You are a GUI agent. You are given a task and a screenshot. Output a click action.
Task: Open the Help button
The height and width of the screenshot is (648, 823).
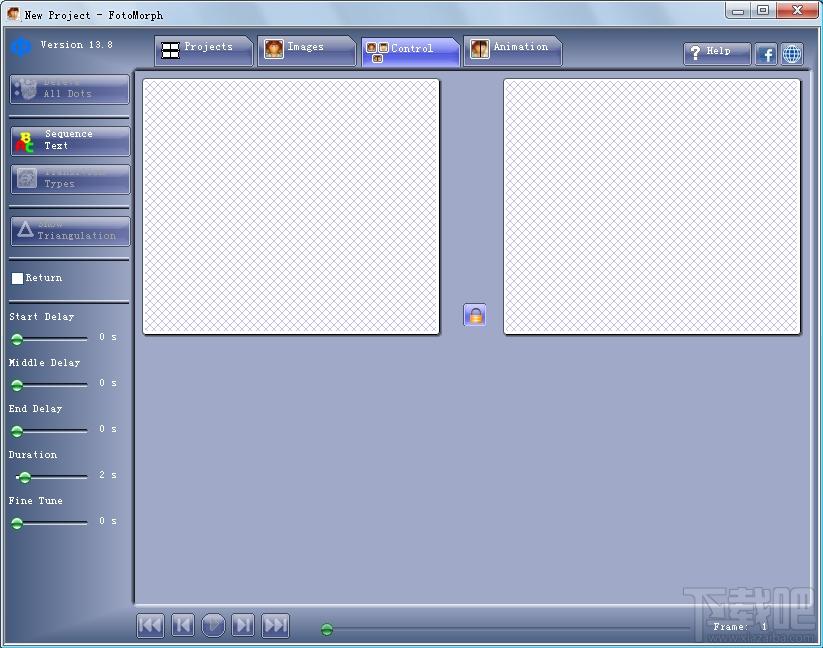717,54
